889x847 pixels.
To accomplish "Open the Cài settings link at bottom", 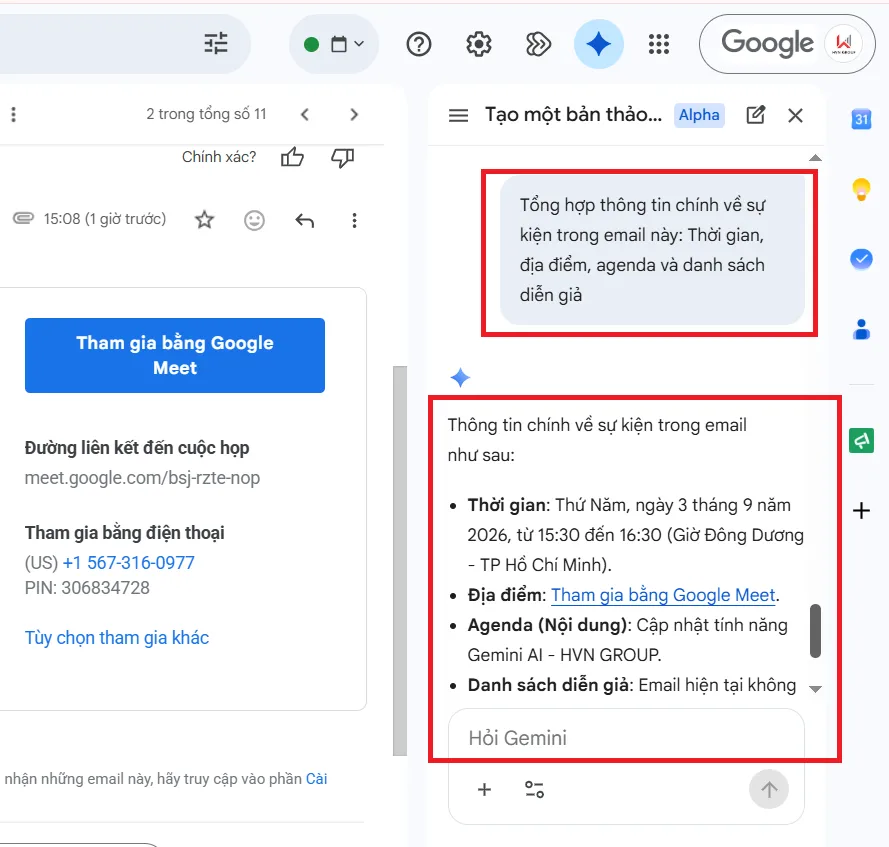I will pos(317,778).
